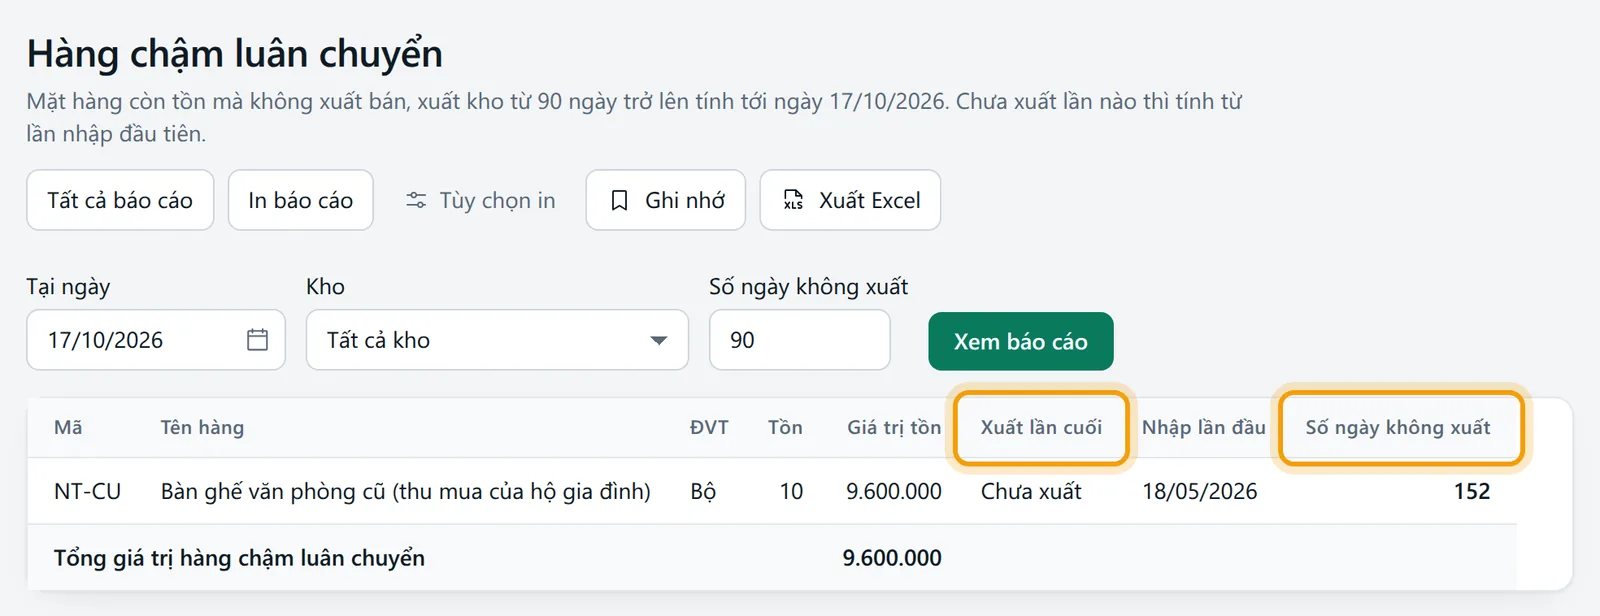Image resolution: width=1600 pixels, height=616 pixels.
Task: Click the 'In báo cáo' print button
Action: click(300, 200)
